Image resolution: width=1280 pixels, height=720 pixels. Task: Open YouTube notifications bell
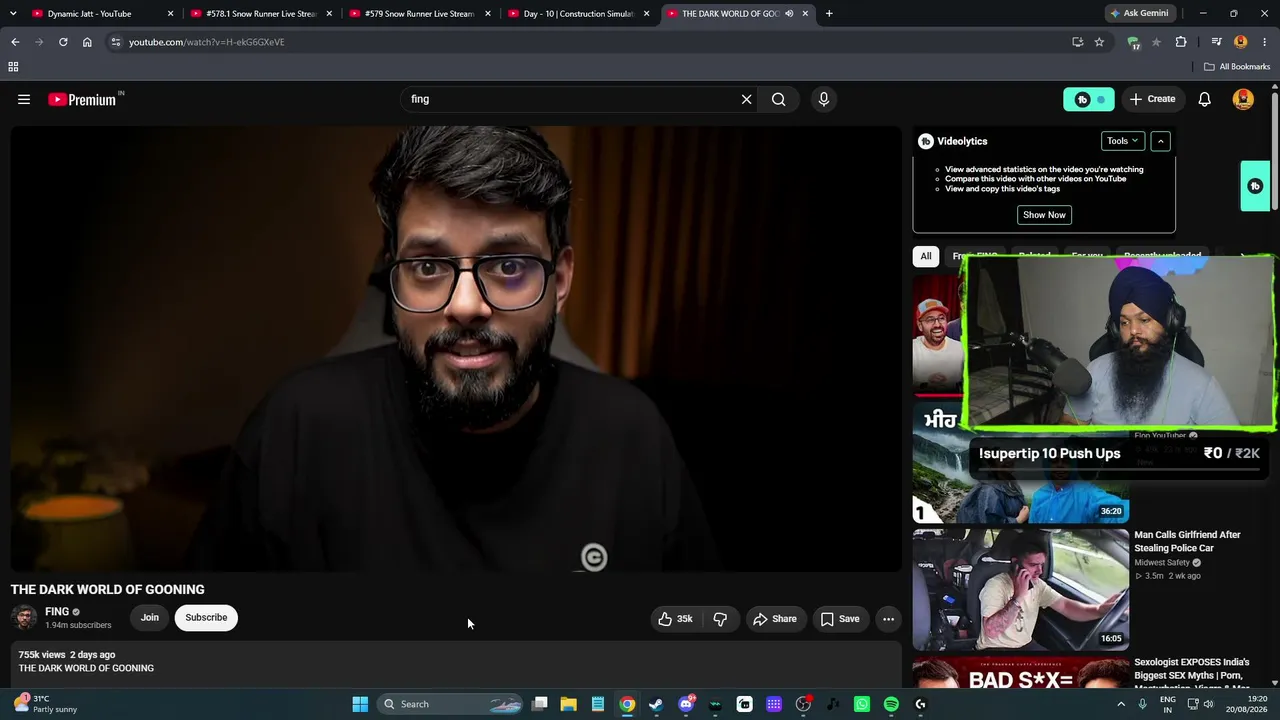click(x=1205, y=99)
